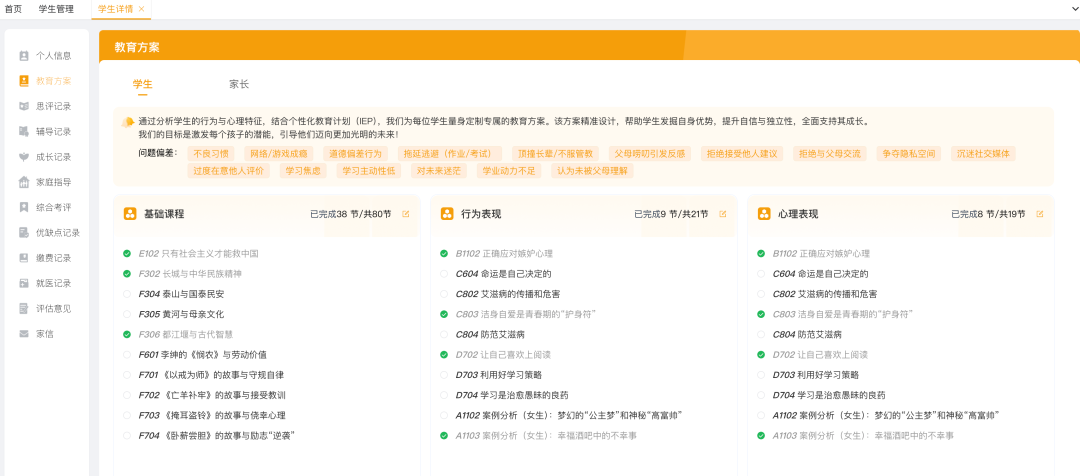Click the 认为未被父母理解 tag
The width and height of the screenshot is (1080, 476).
click(592, 171)
